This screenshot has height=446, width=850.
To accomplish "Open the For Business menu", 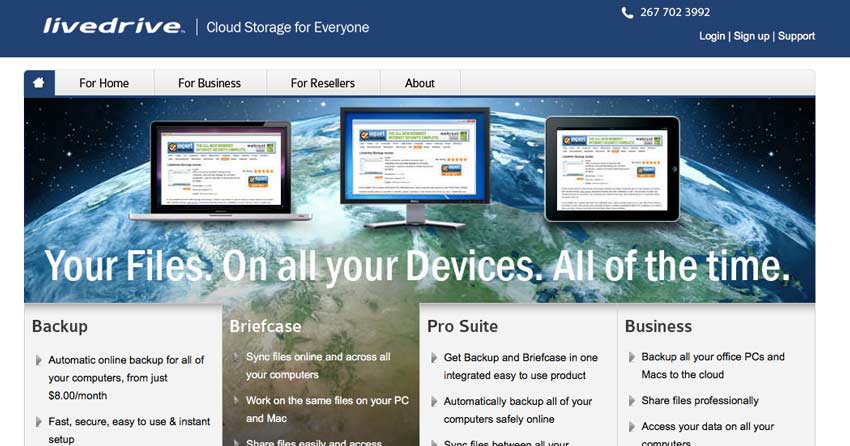I will click(x=209, y=83).
